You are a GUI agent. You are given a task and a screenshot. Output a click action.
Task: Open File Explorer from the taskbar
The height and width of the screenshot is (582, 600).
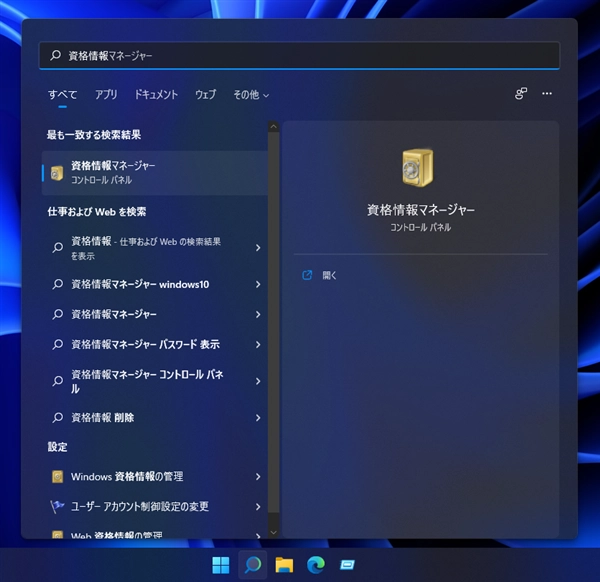tap(284, 565)
